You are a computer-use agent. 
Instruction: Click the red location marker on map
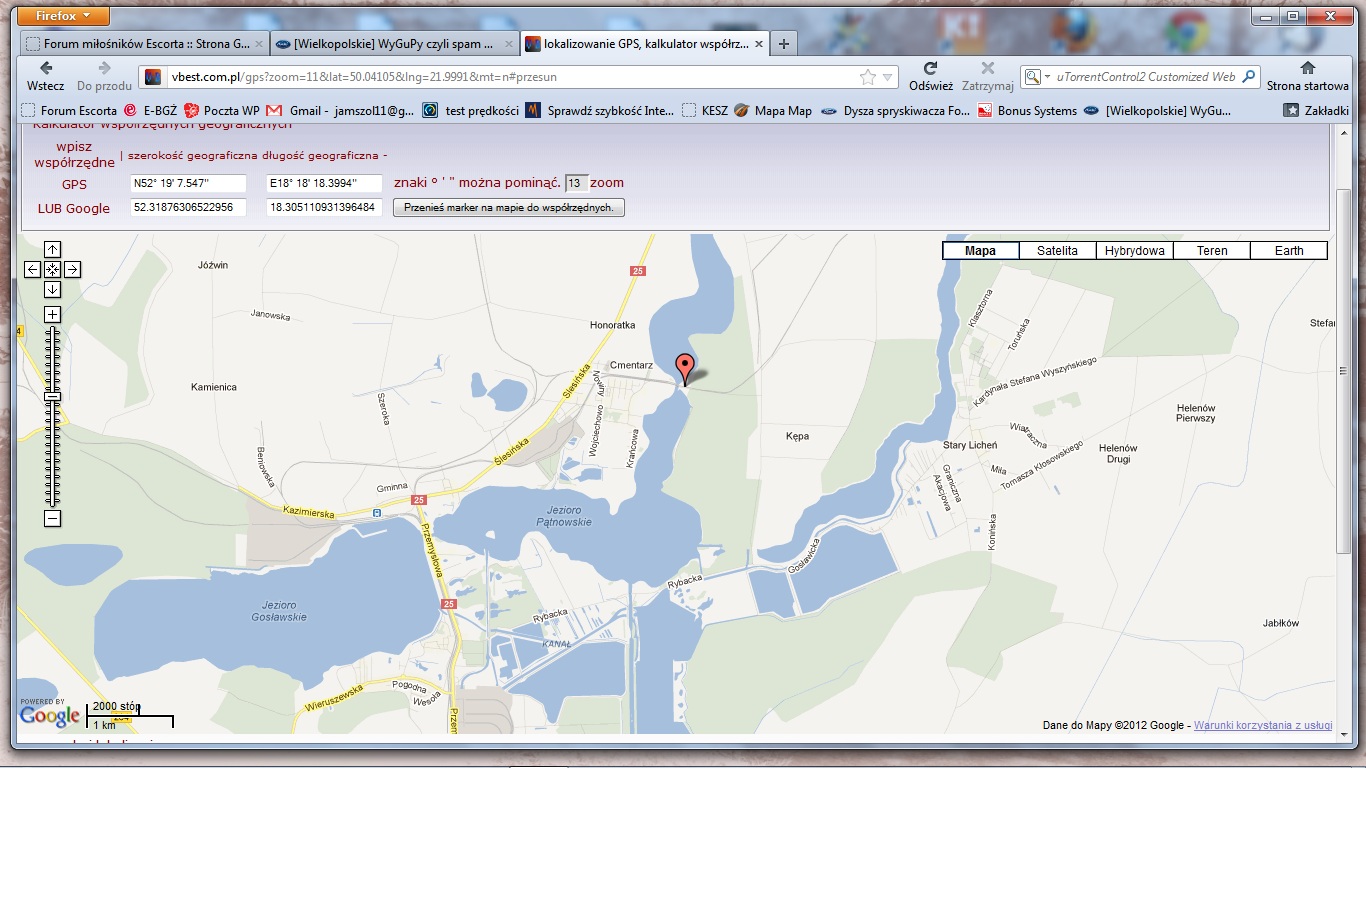684,366
